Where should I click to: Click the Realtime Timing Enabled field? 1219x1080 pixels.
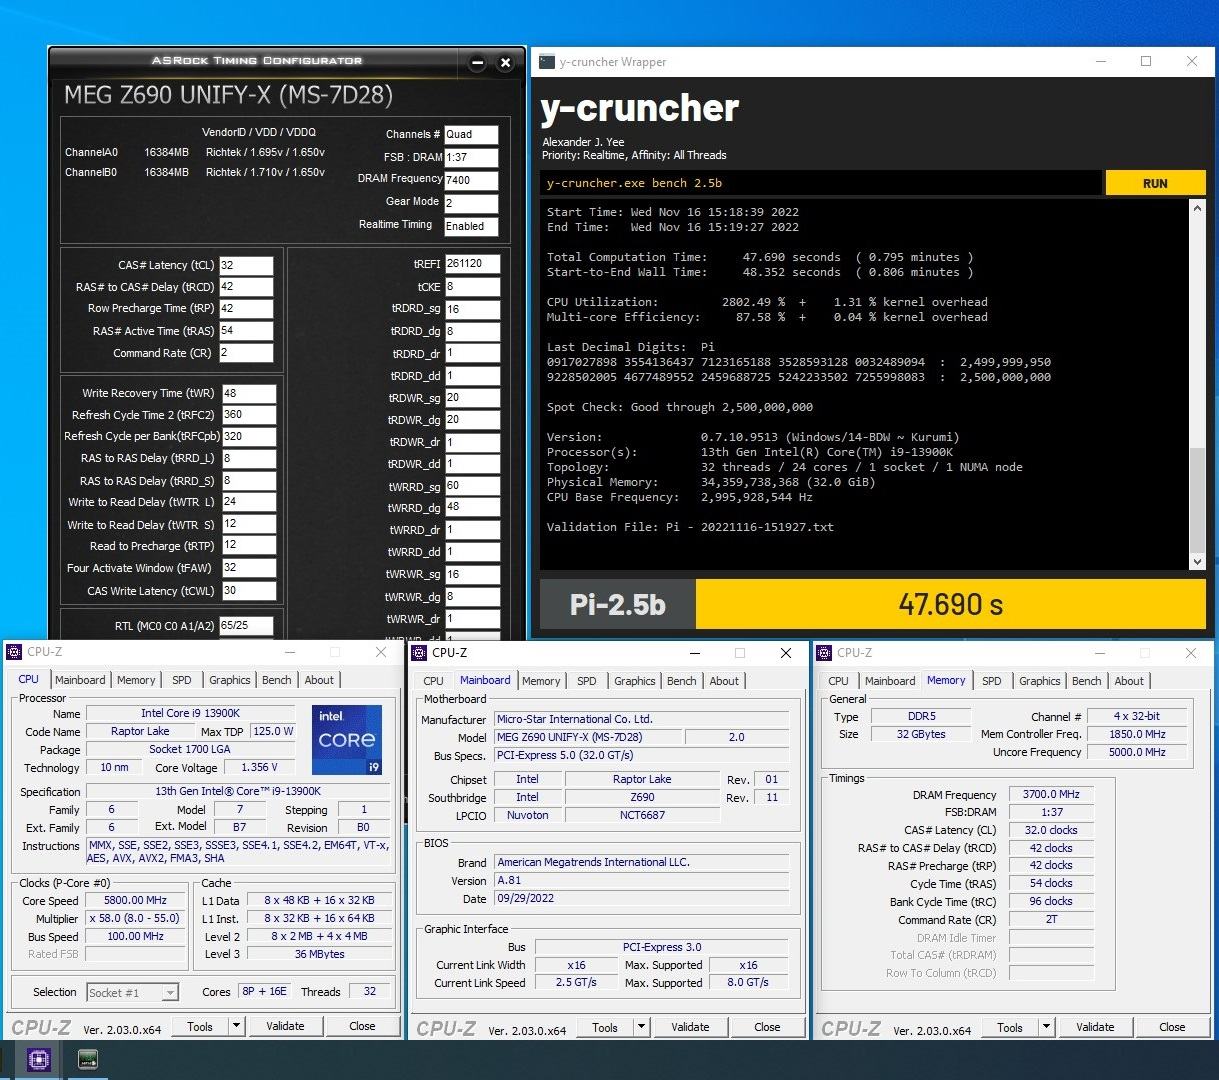pos(471,226)
